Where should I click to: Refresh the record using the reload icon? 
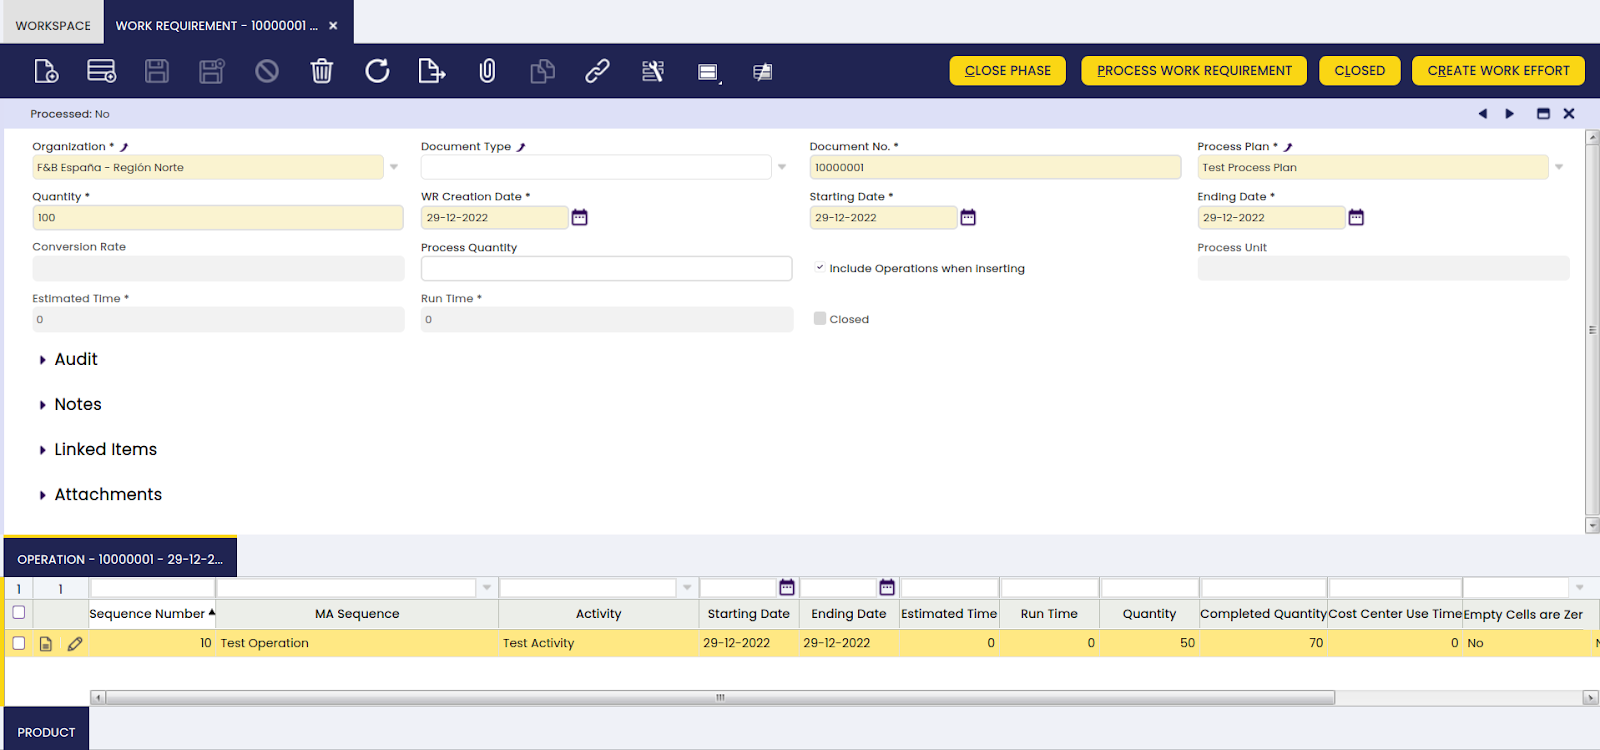[x=377, y=71]
